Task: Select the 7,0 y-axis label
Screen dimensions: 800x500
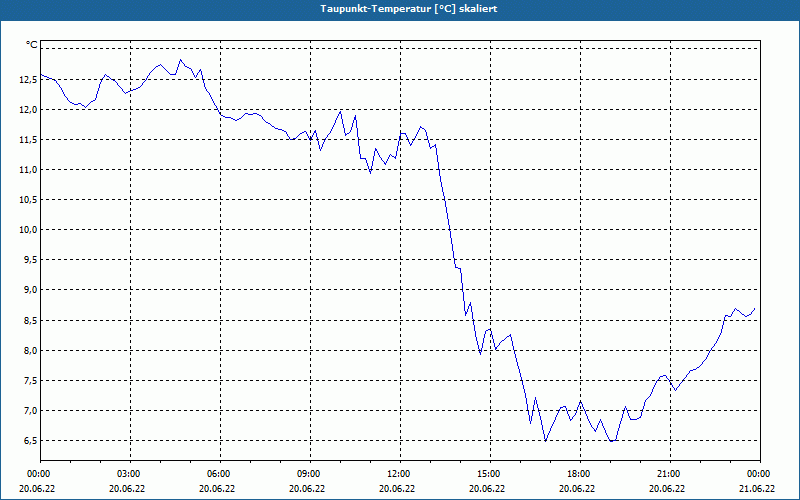Action: [x=31, y=411]
